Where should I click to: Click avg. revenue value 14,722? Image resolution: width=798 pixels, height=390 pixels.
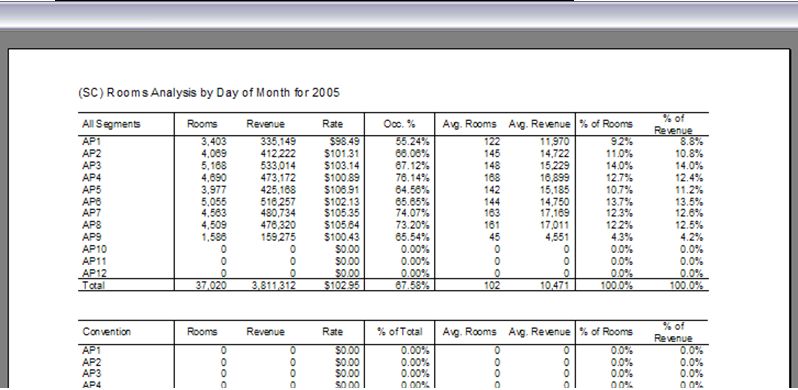coord(554,153)
